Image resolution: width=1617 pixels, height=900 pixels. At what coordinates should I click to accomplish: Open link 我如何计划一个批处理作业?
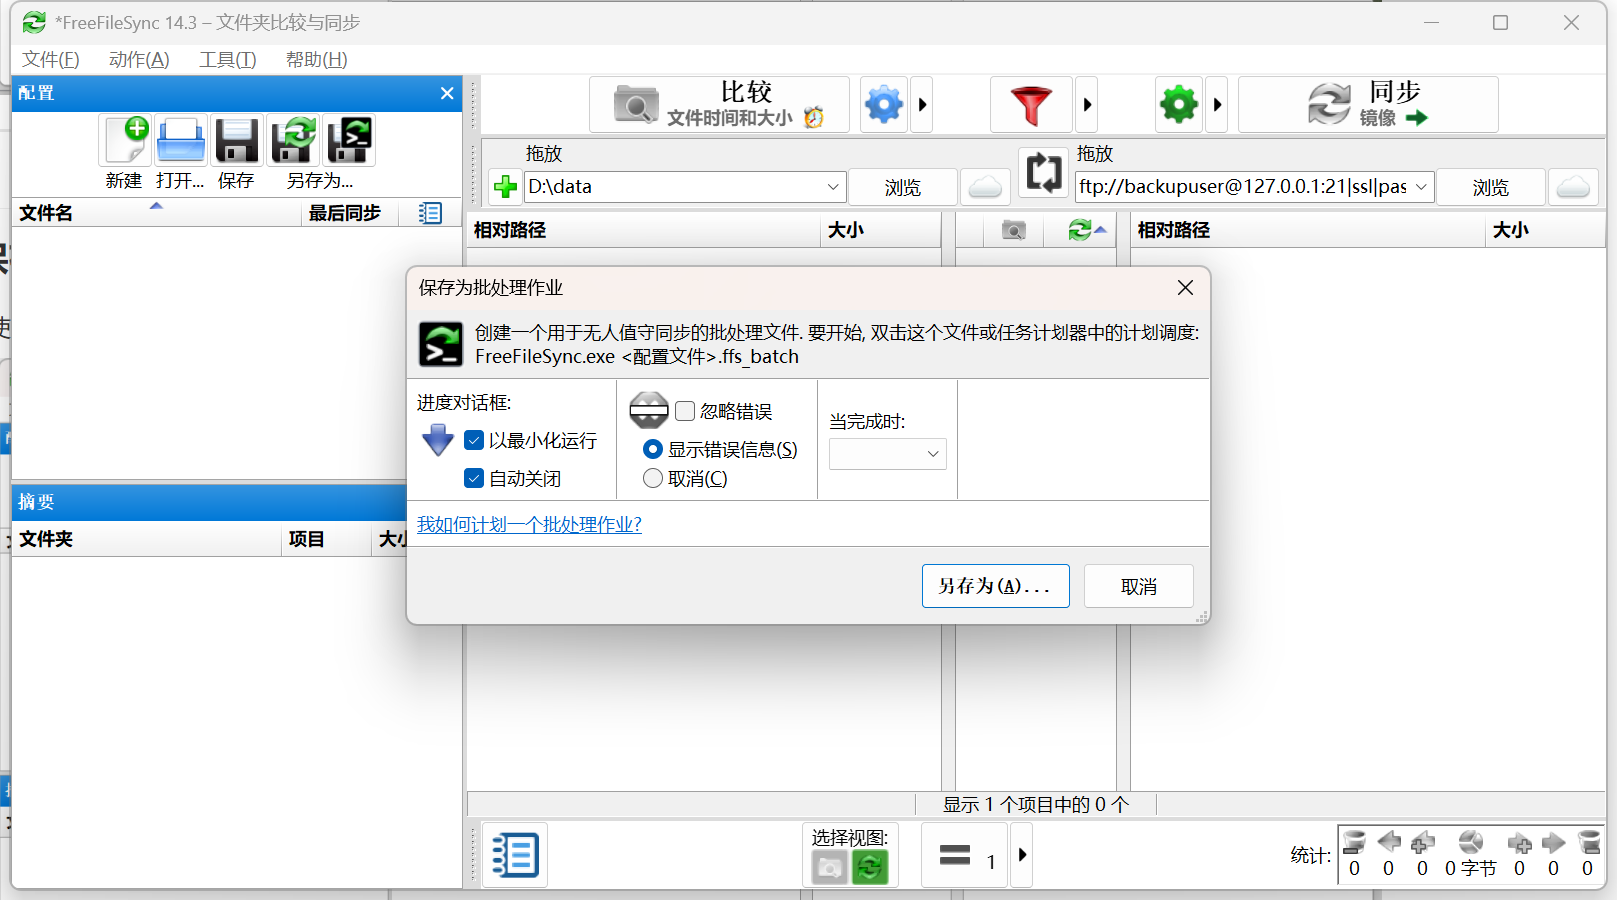529,524
